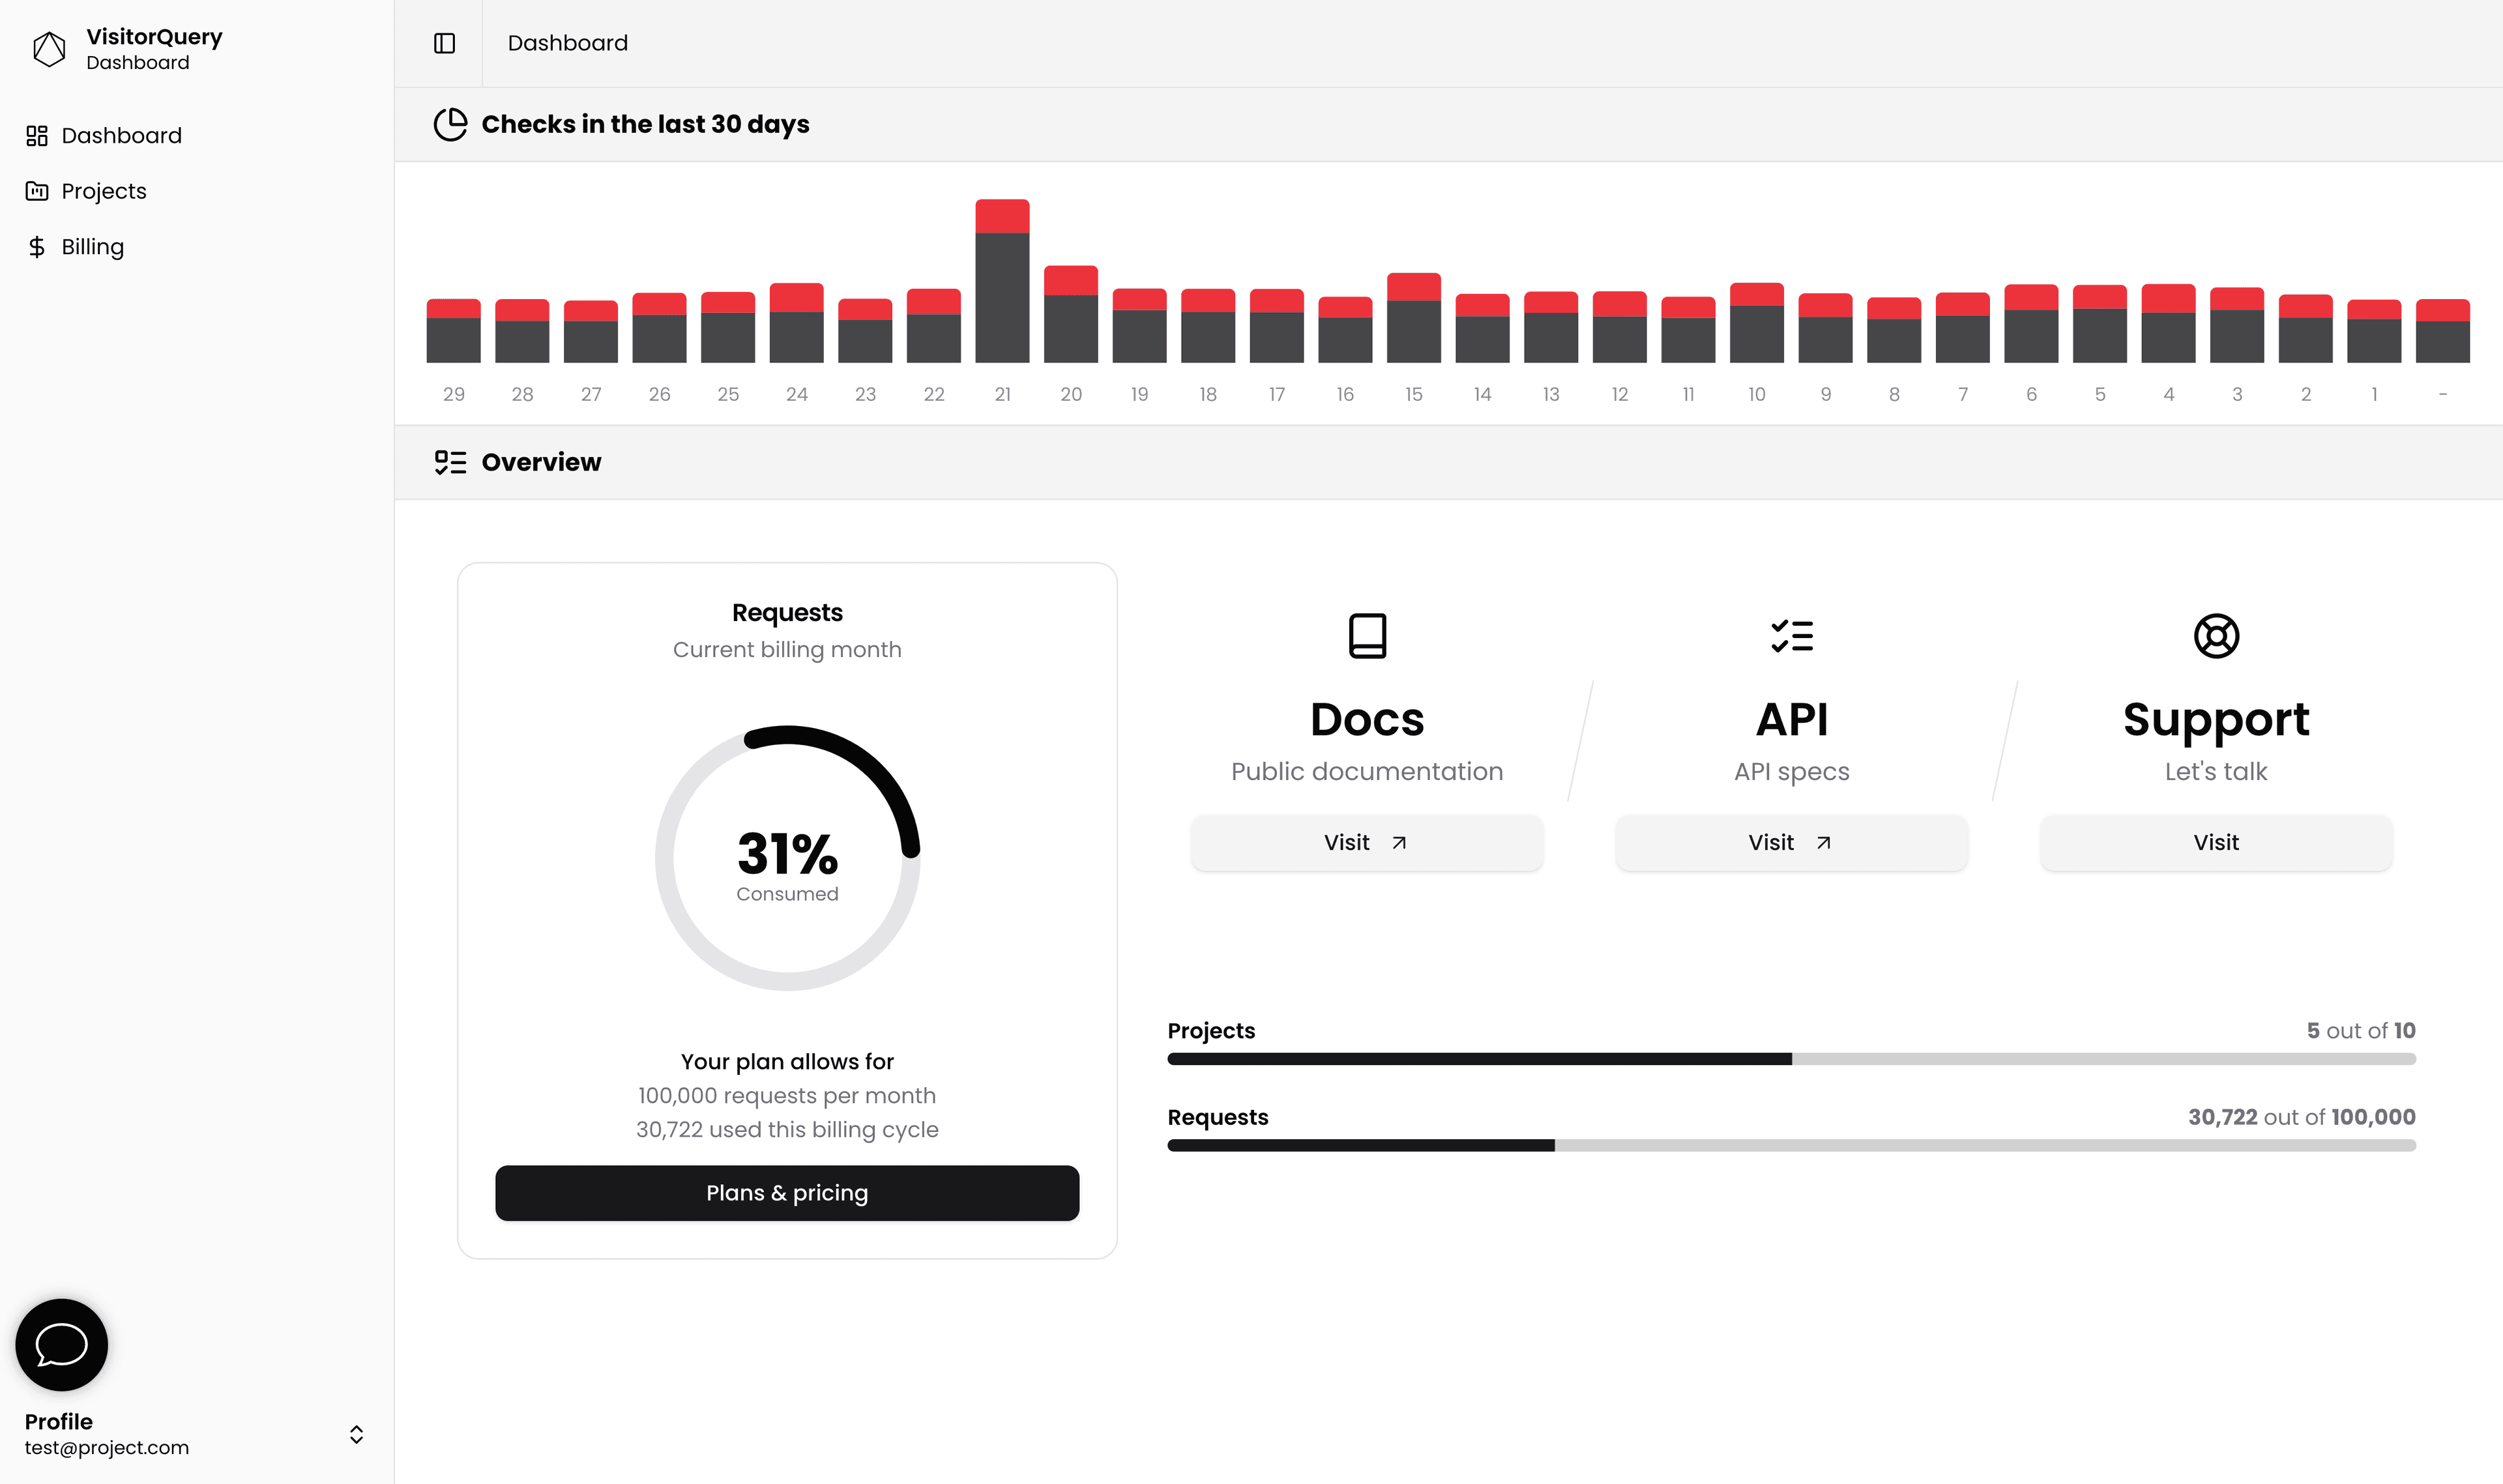The height and width of the screenshot is (1484, 2503).
Task: Select the Docs book icon
Action: [x=1366, y=635]
